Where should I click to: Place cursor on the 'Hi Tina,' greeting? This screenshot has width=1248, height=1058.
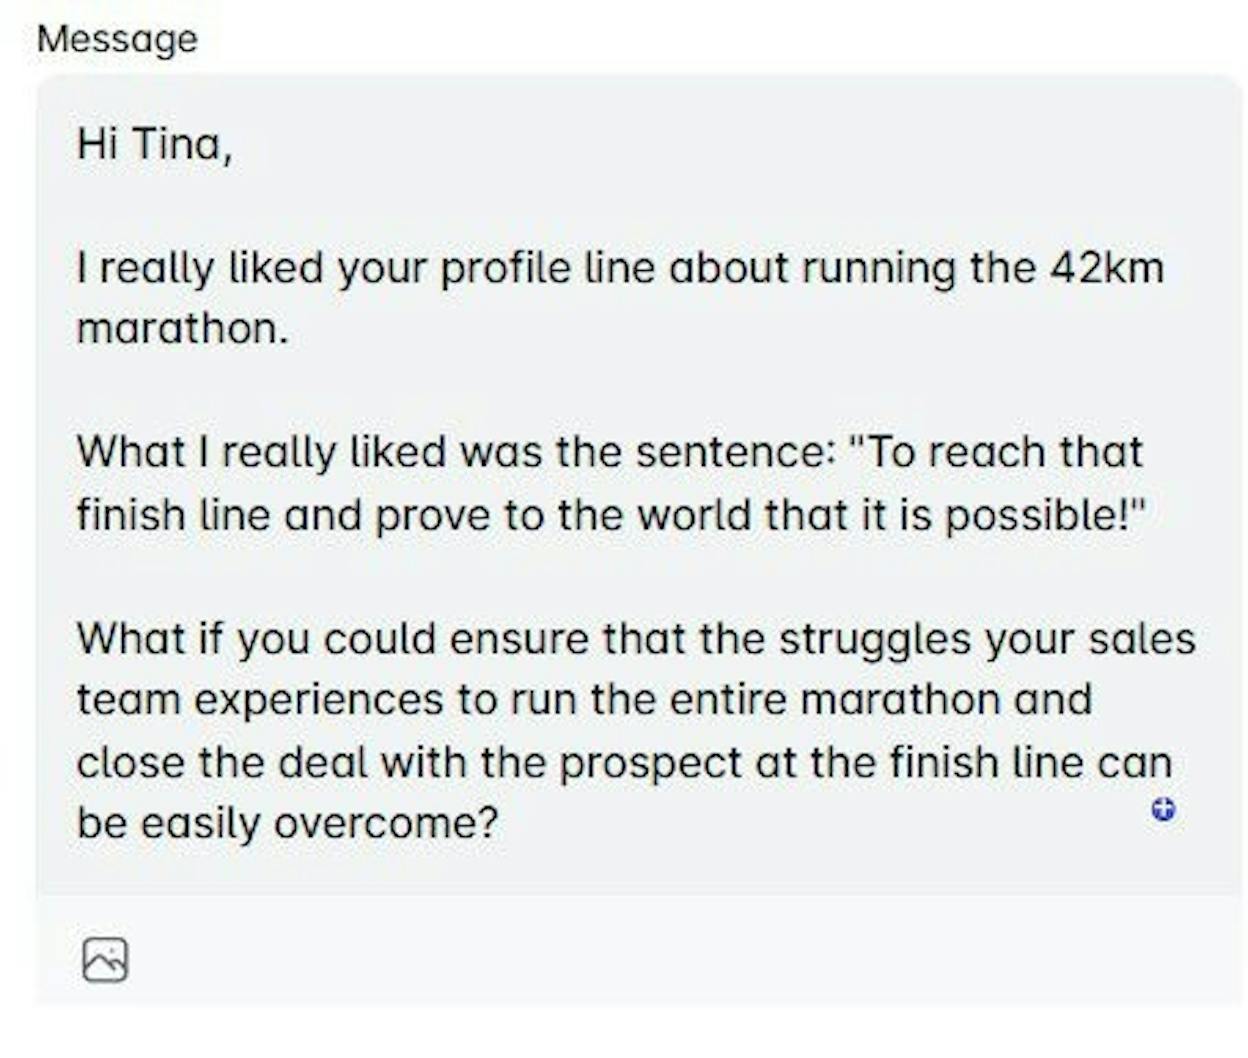coord(155,145)
